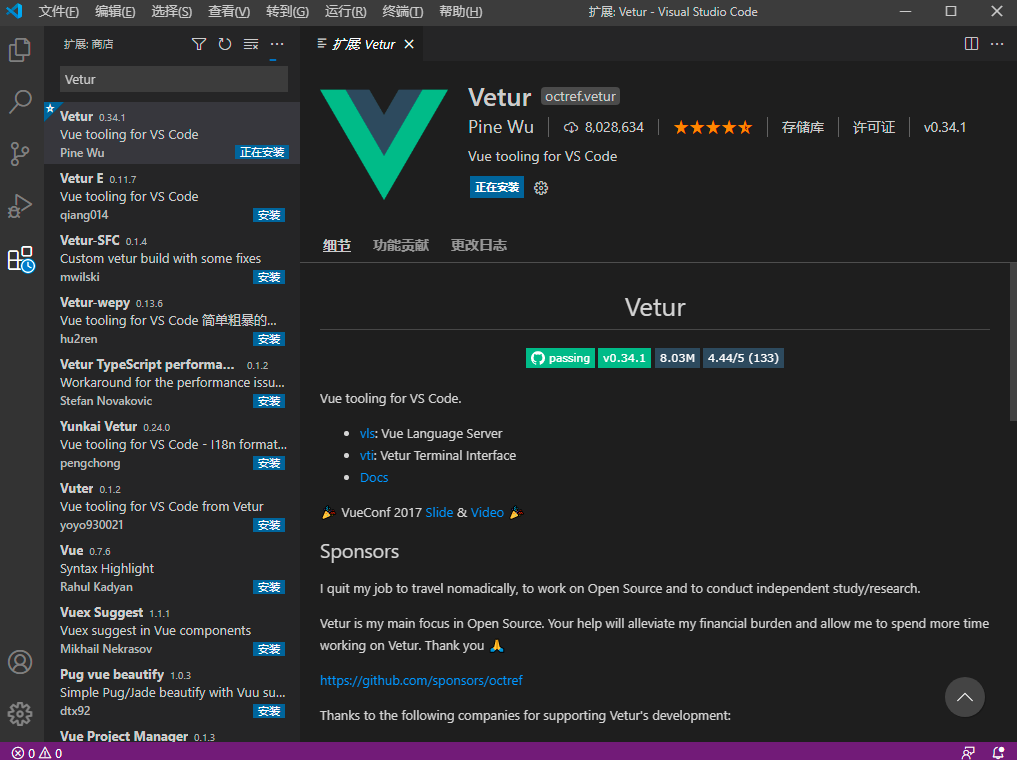
Task: Click the five-star rating of Vetur
Action: click(713, 127)
